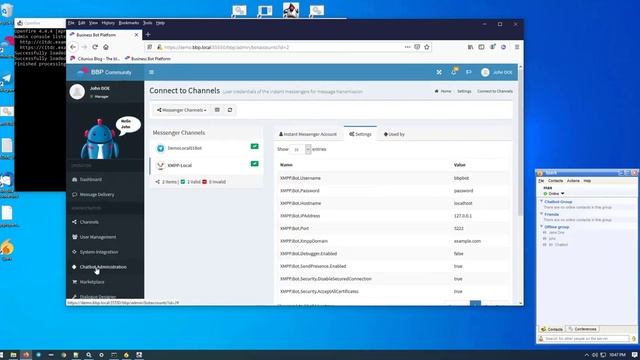Click the robot mascot image in sidebar
The height and width of the screenshot is (360, 640).
[100, 140]
